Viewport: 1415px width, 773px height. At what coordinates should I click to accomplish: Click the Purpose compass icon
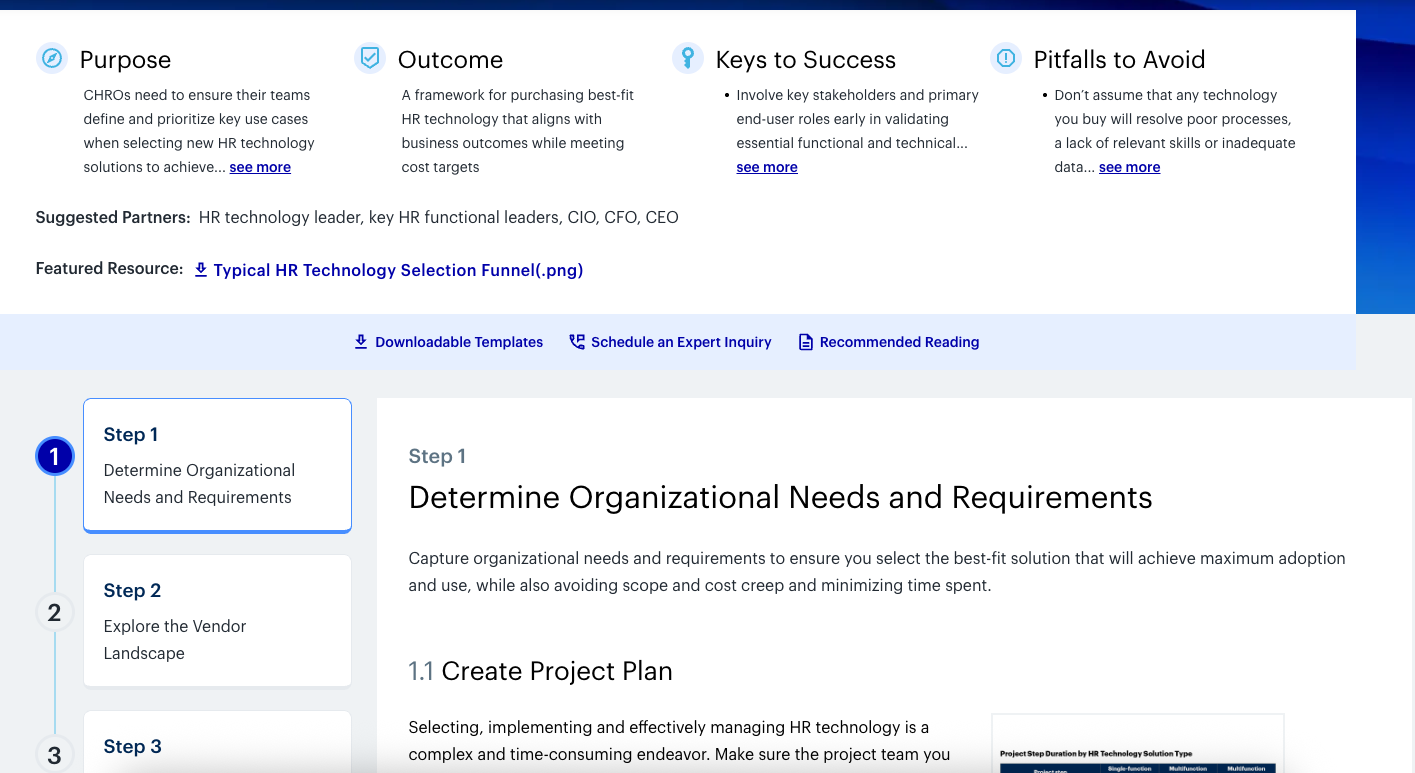pos(52,59)
